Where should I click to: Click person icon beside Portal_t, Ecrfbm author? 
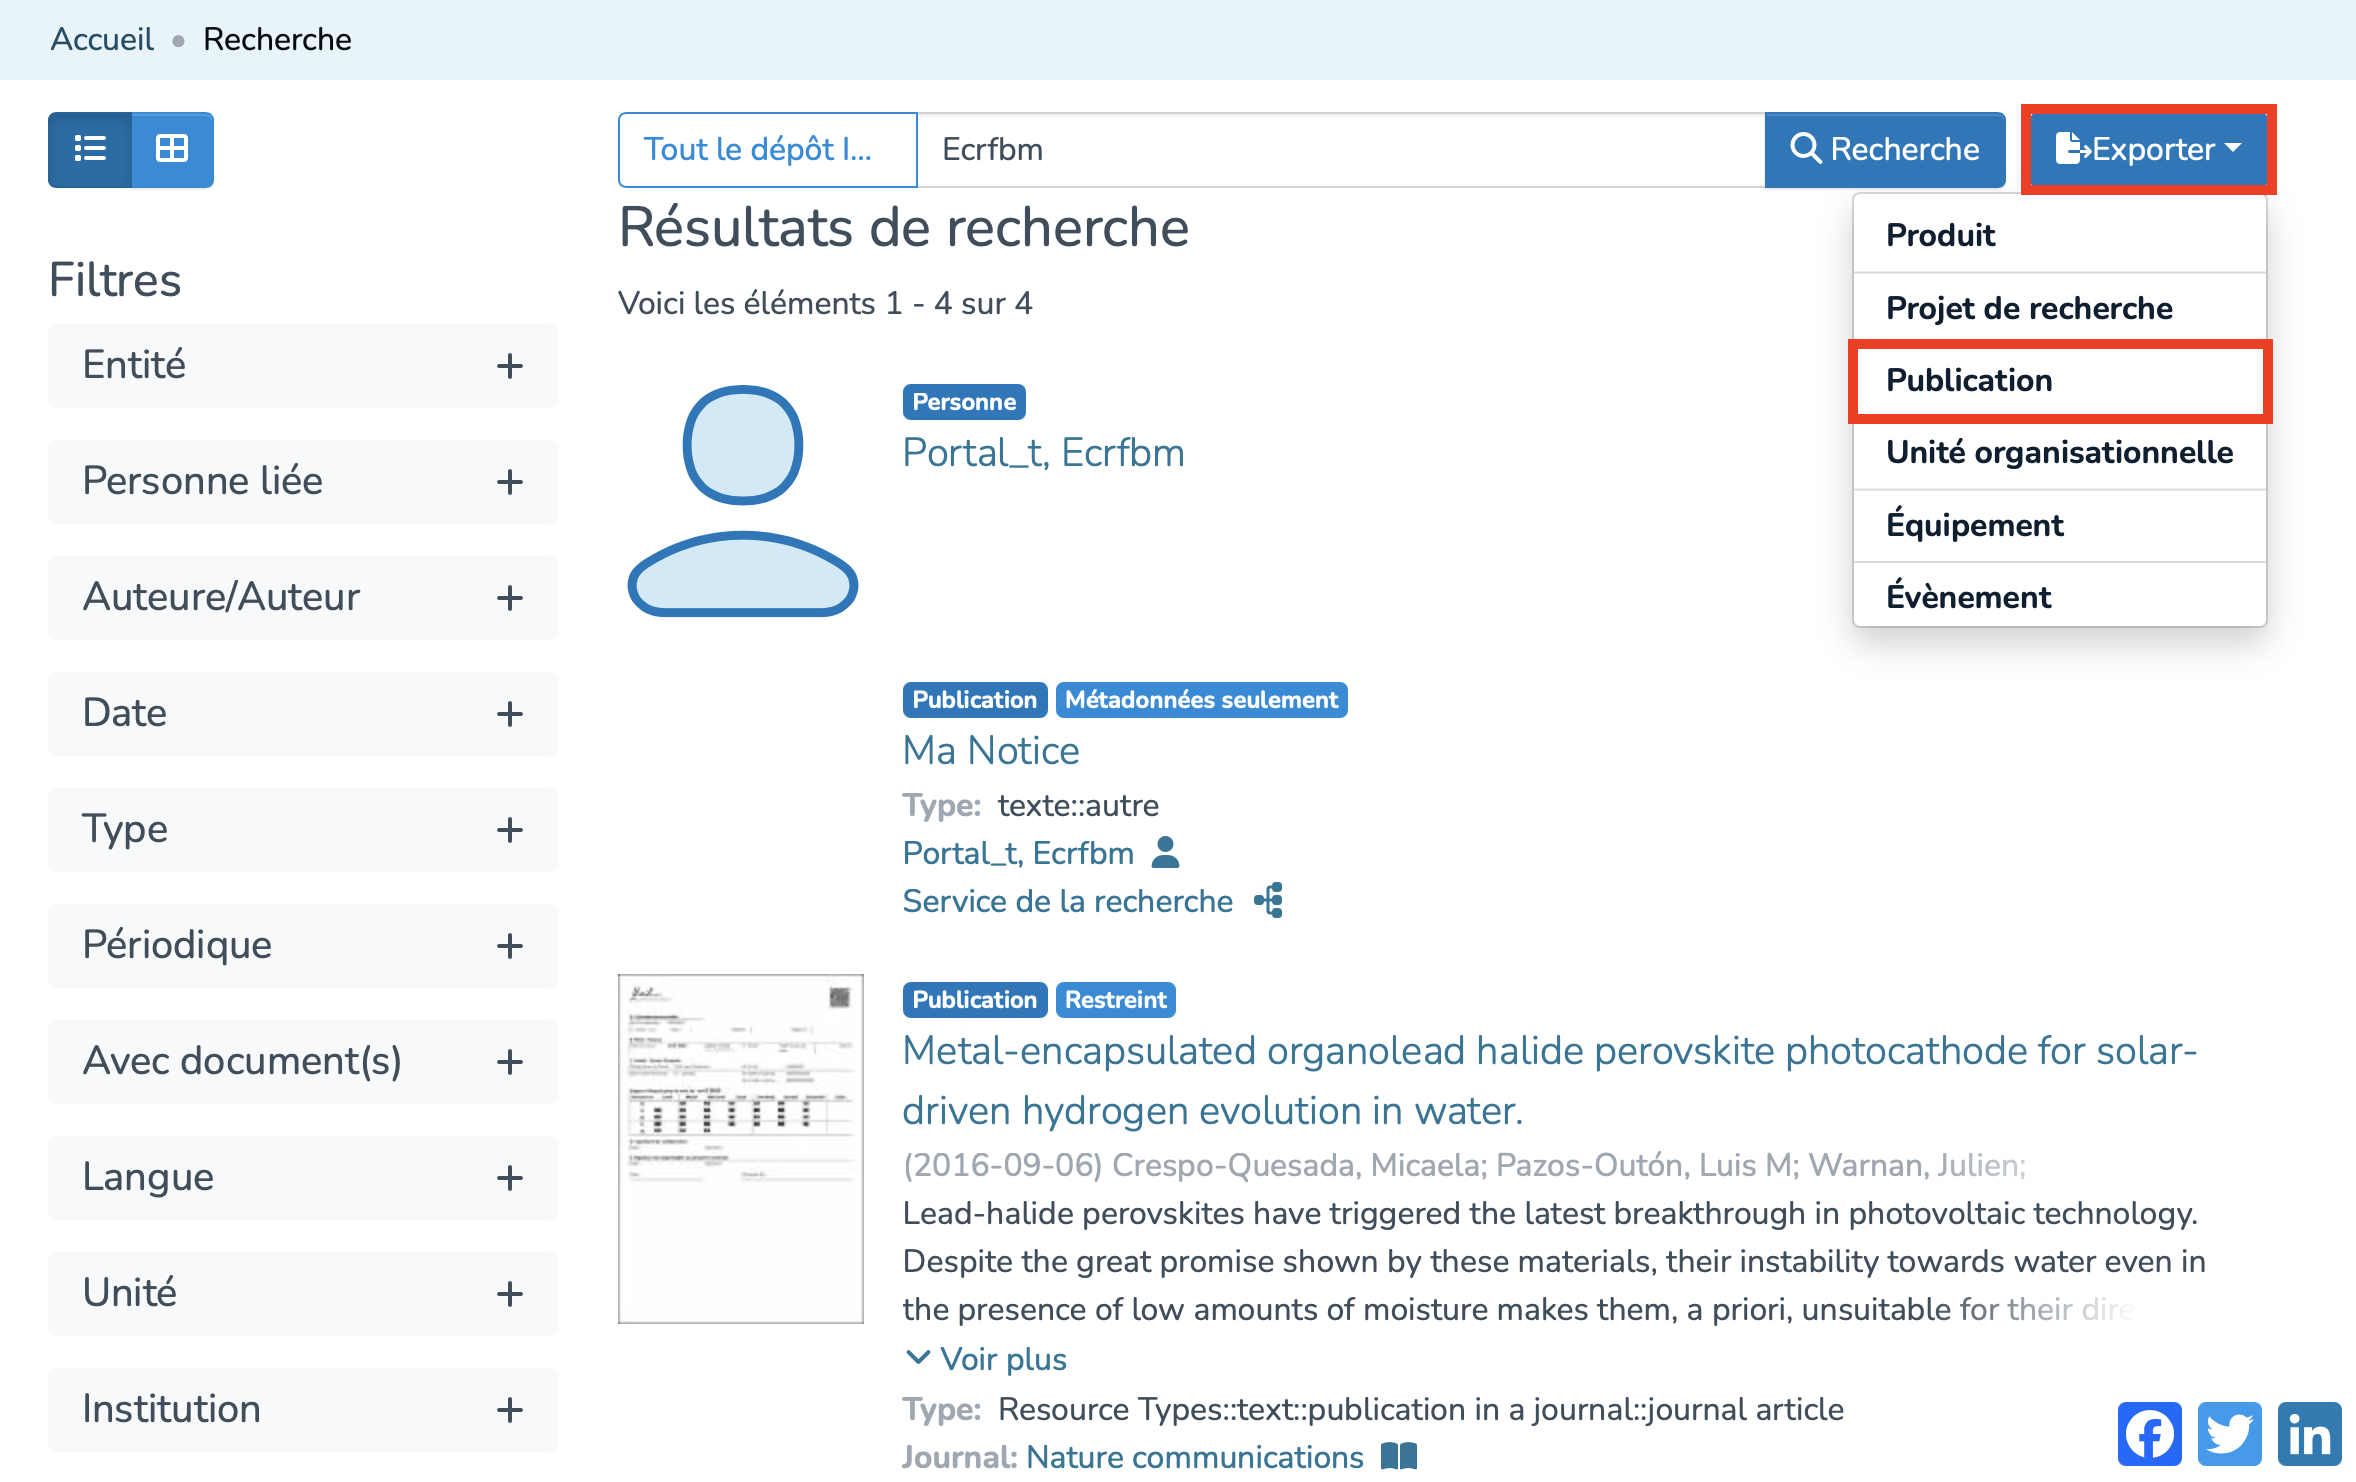(1166, 853)
